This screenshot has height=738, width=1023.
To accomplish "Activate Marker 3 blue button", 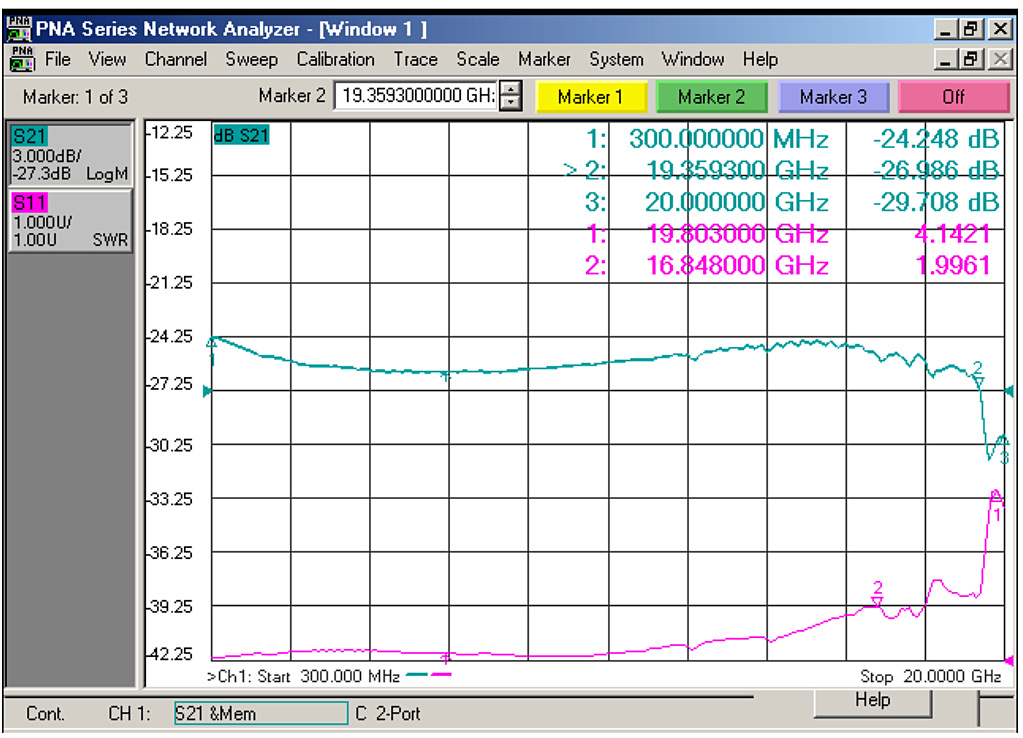I will [832, 97].
